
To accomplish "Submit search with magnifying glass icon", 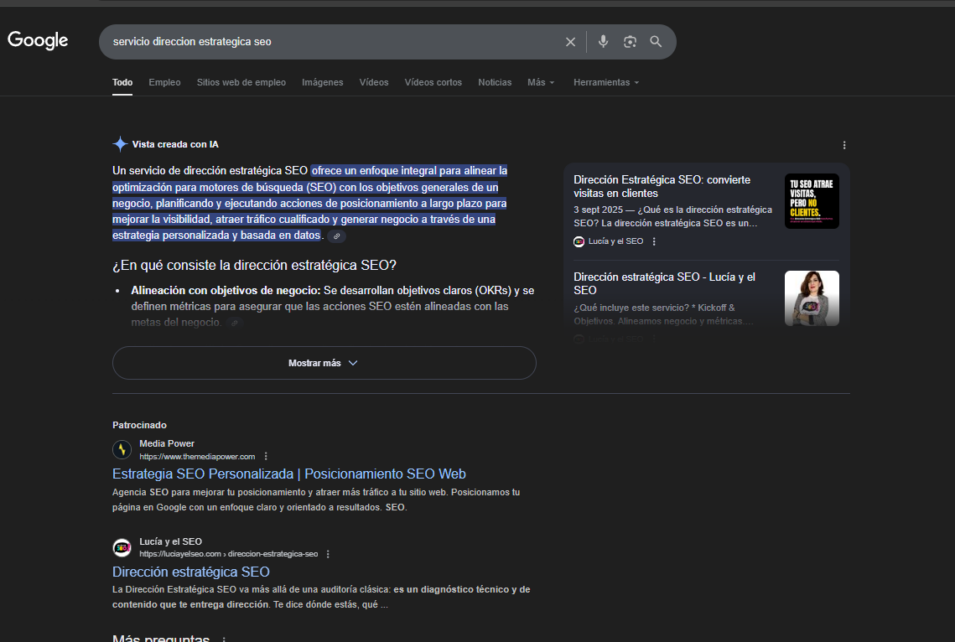I will (x=655, y=41).
